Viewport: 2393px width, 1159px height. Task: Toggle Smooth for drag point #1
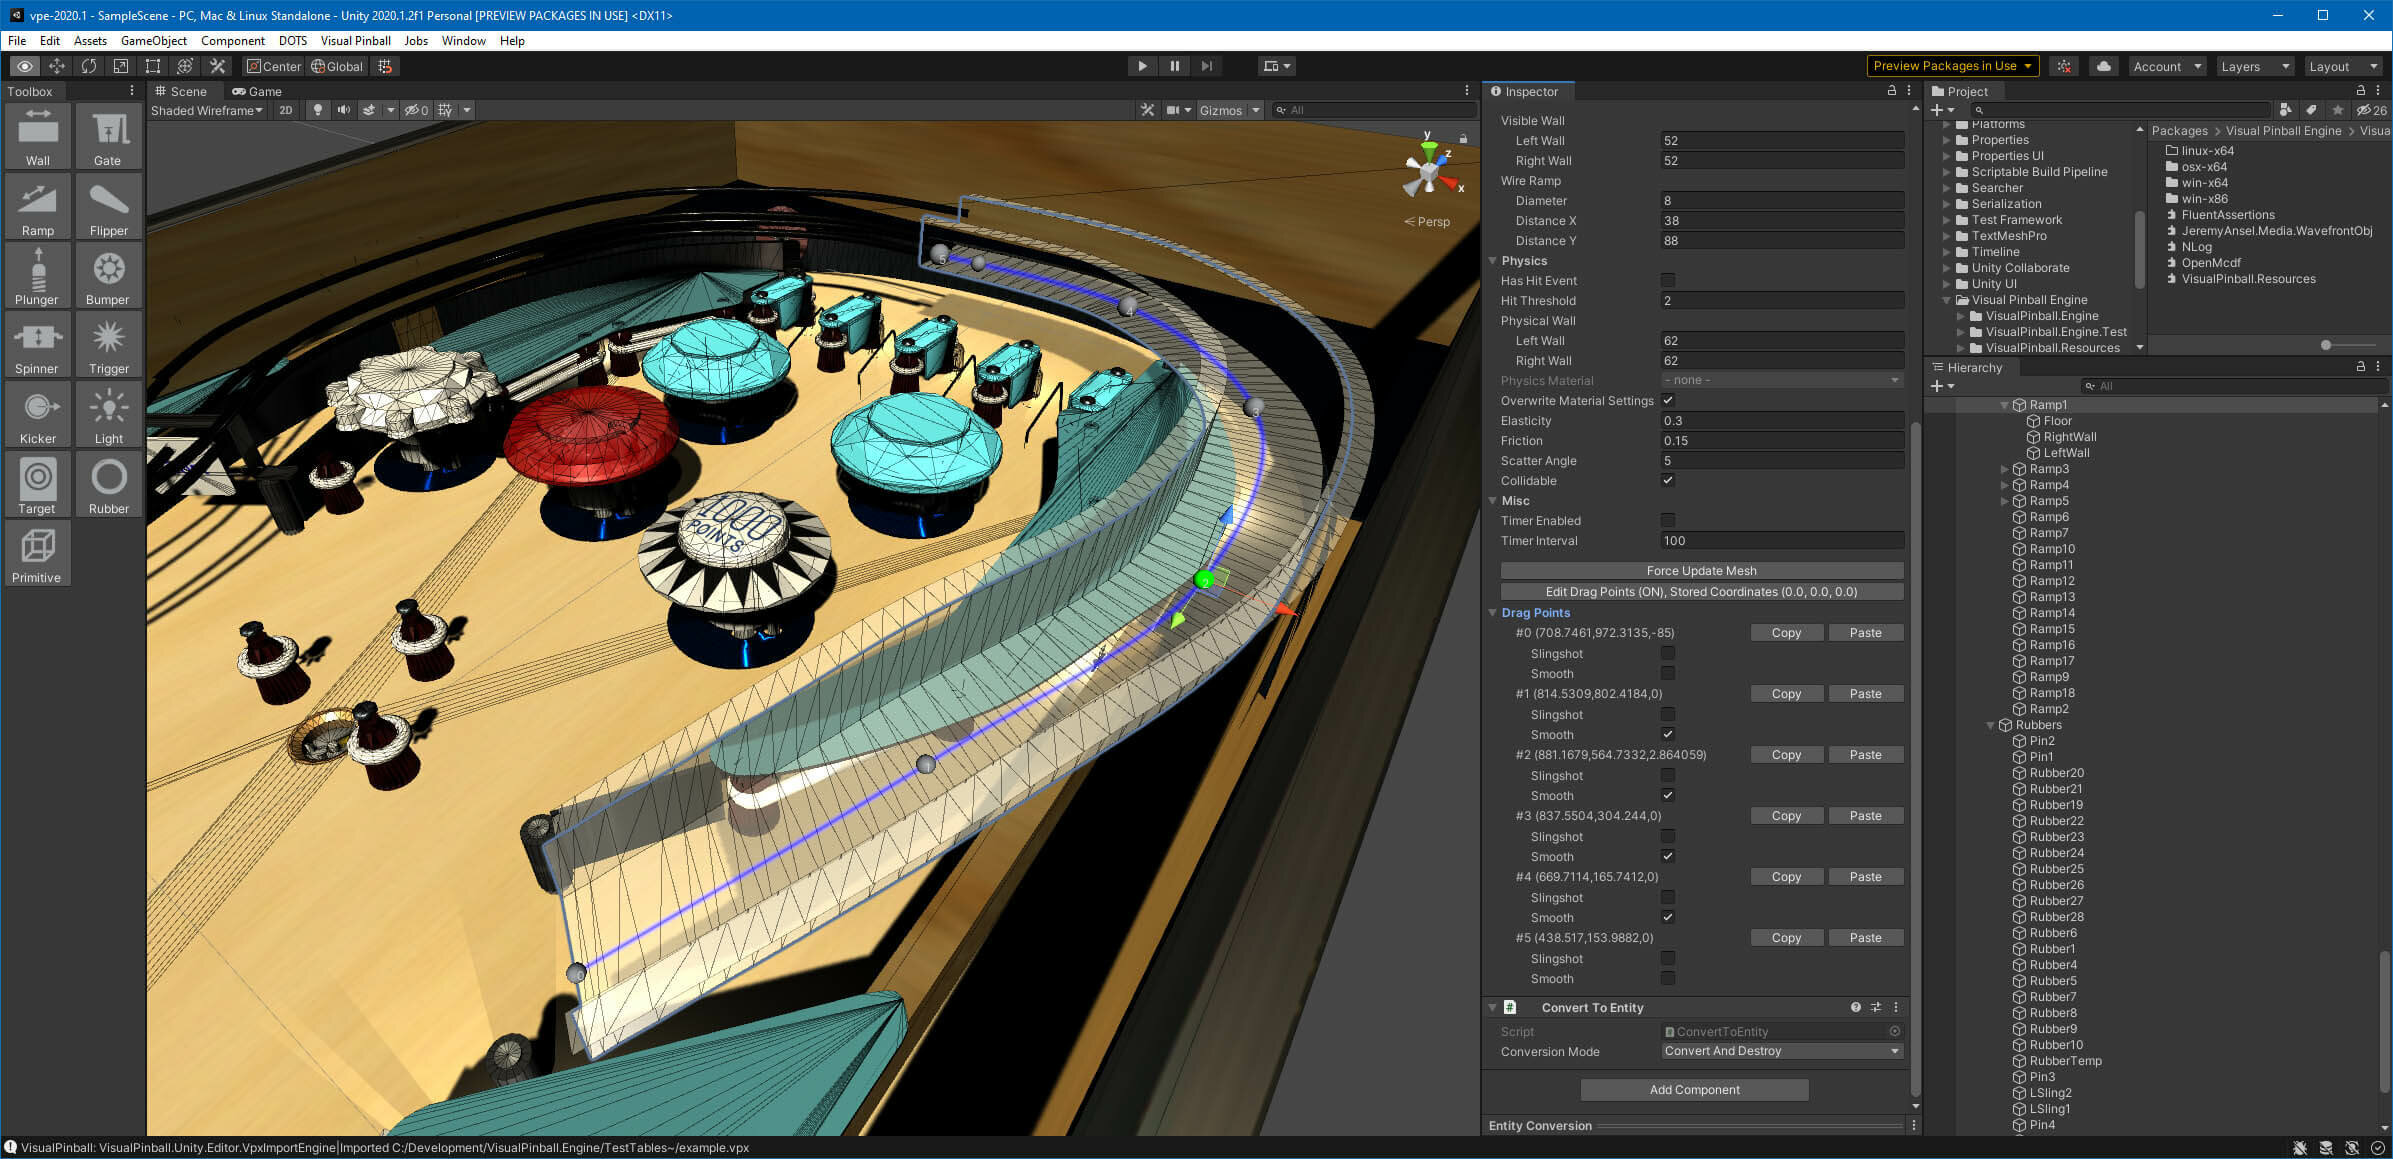[x=1668, y=735]
